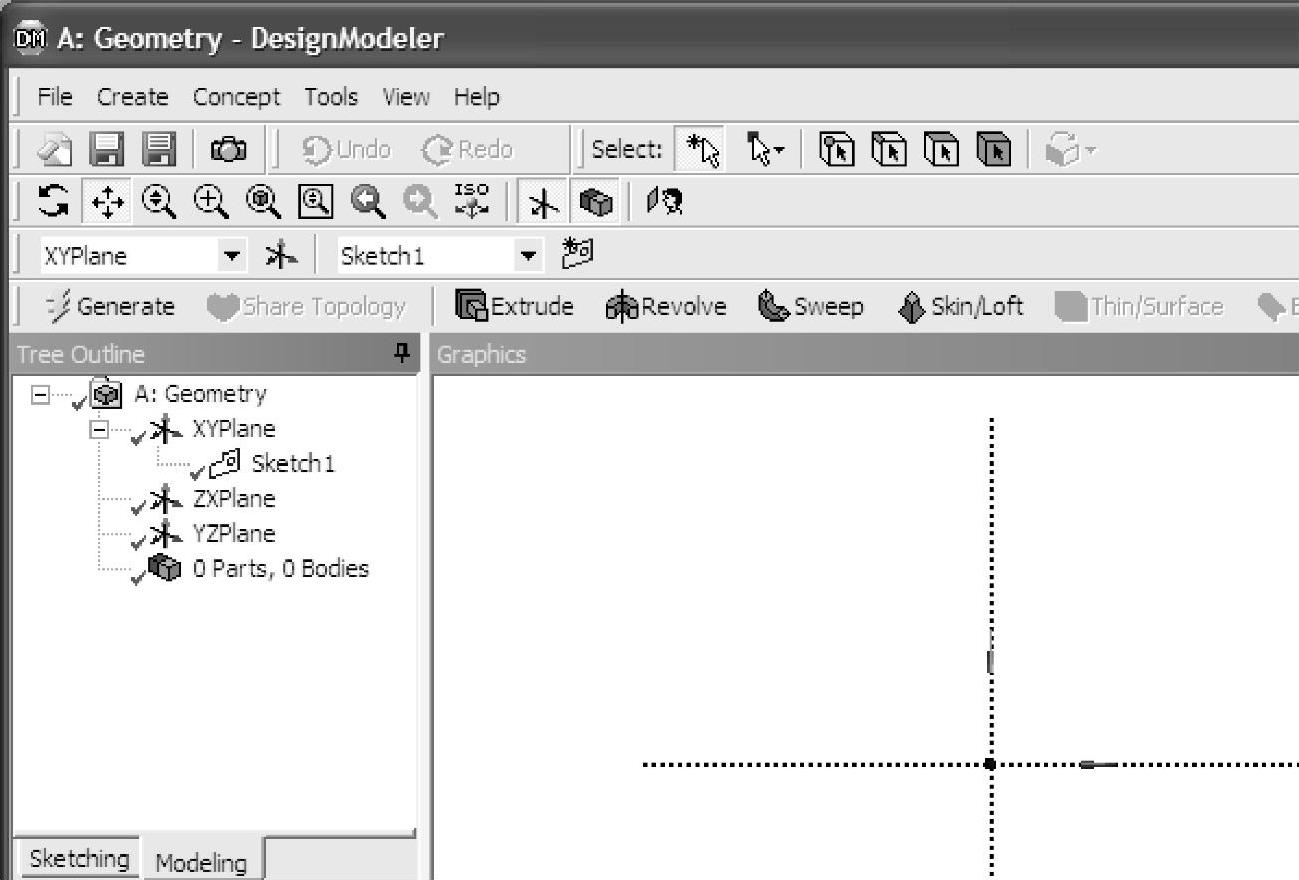
Task: Activate the Rotate view tool
Action: pyautogui.click(x=54, y=204)
